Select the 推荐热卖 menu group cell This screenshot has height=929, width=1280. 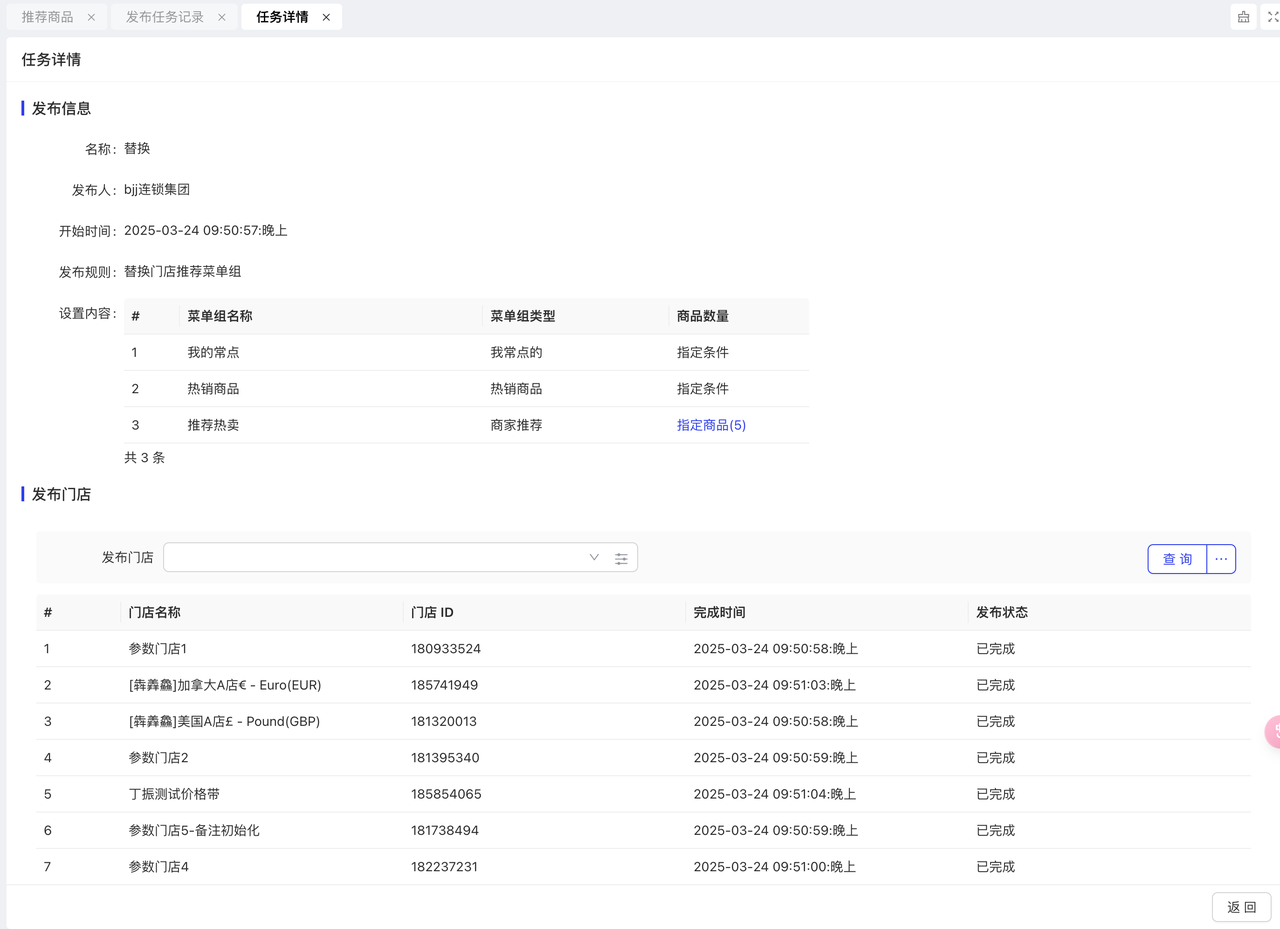pyautogui.click(x=213, y=425)
